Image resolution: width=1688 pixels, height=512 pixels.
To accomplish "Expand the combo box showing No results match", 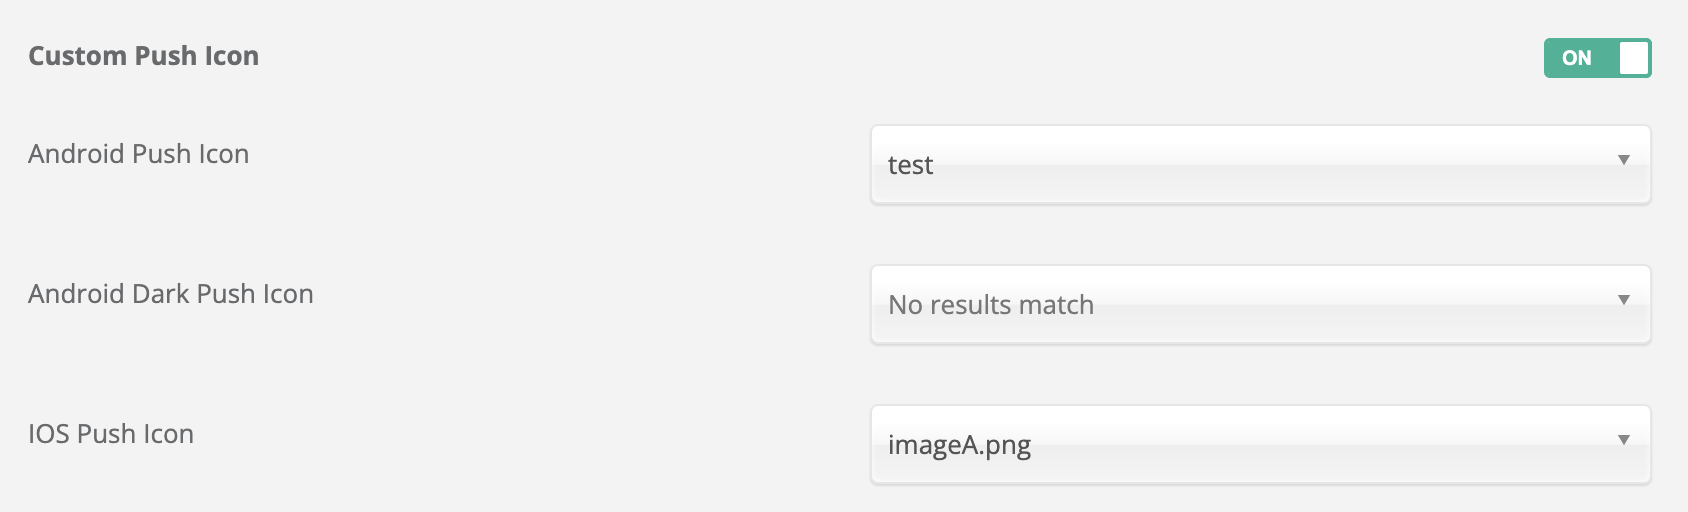I will coord(1260,305).
